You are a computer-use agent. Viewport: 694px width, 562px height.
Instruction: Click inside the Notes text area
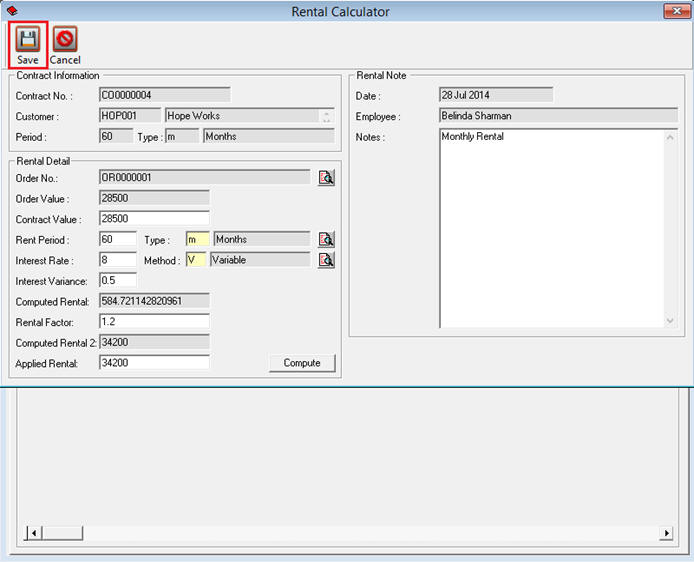(551, 228)
